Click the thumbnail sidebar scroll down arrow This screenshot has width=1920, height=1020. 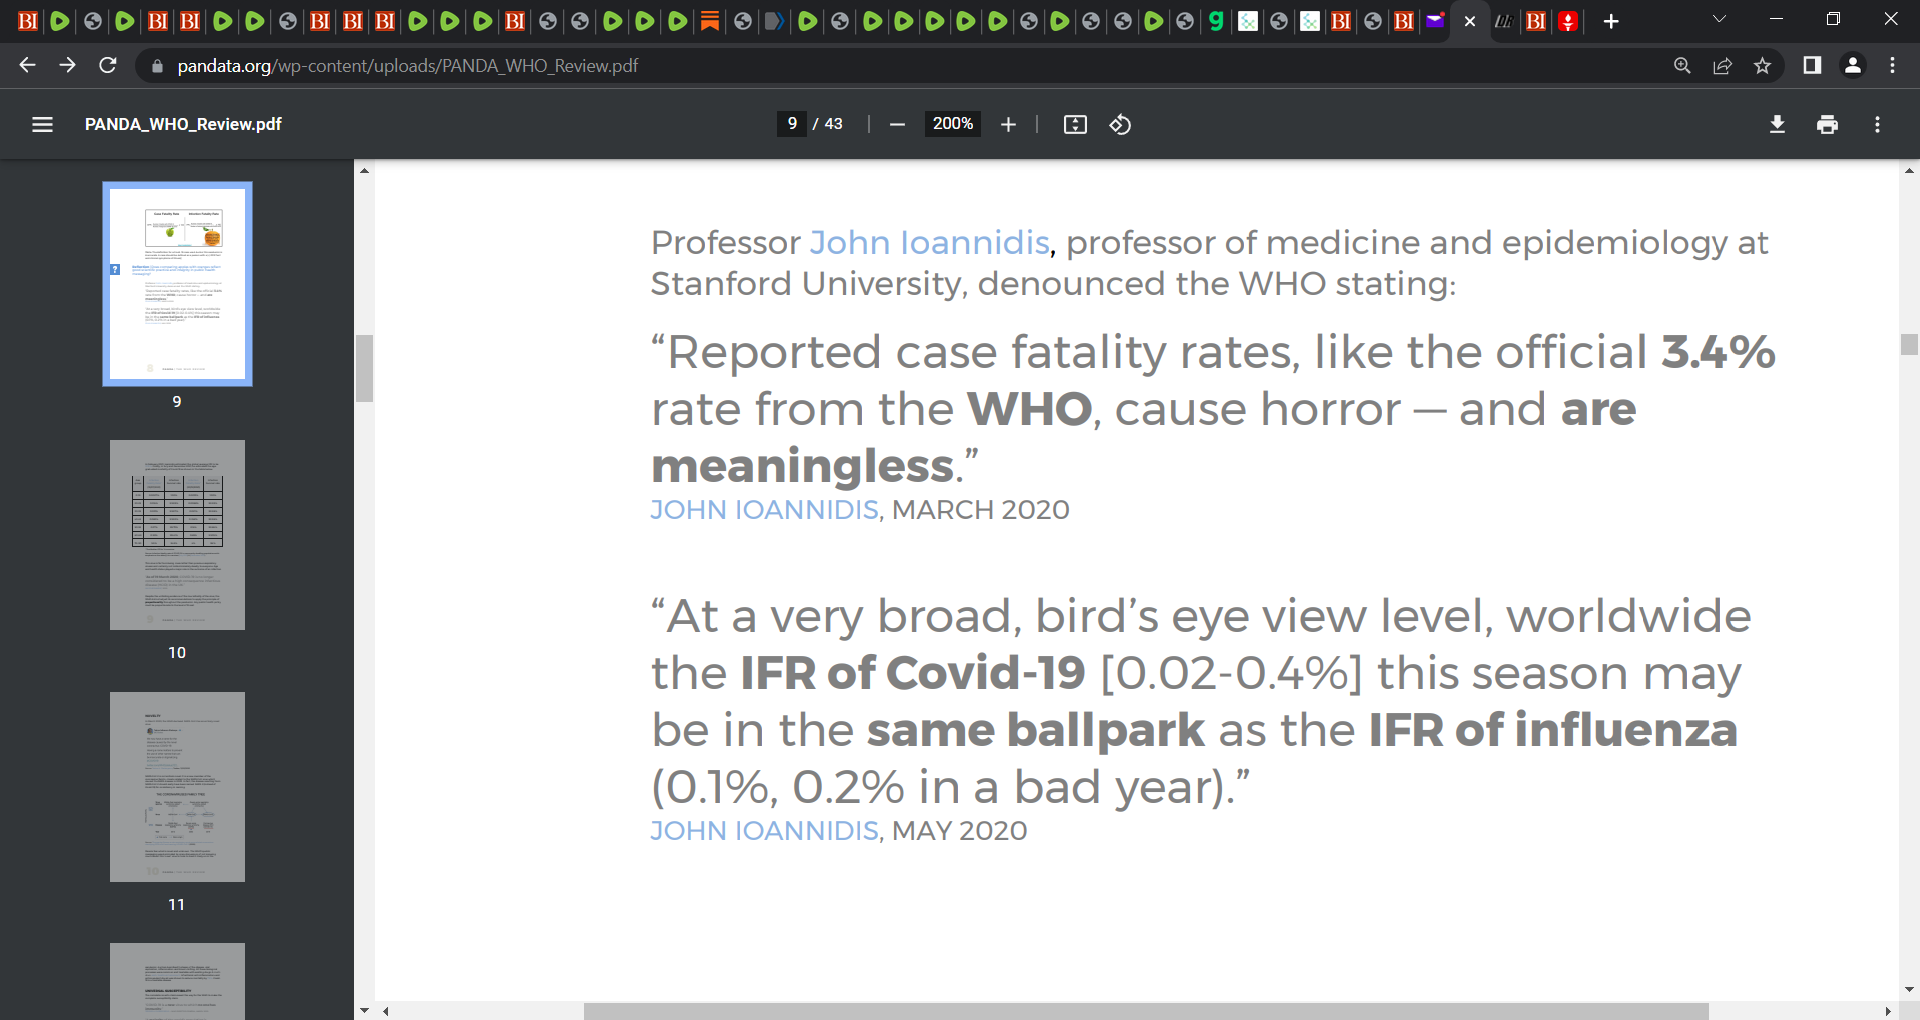(x=364, y=1011)
